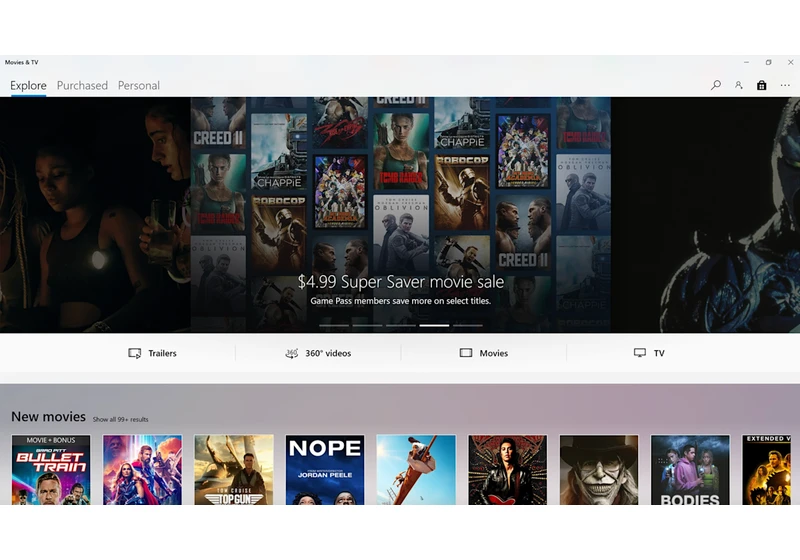Click the New movies heading
The width and height of the screenshot is (800, 560).
[x=48, y=417]
